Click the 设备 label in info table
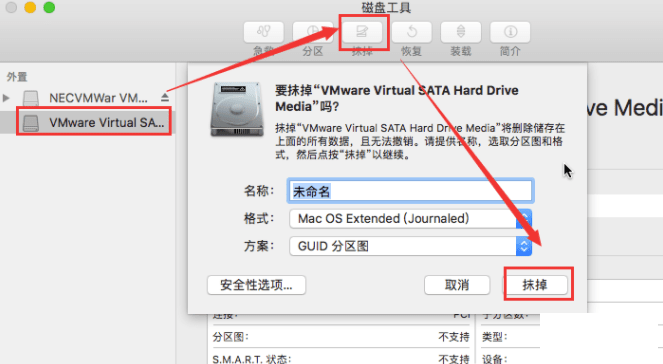 tap(494, 359)
